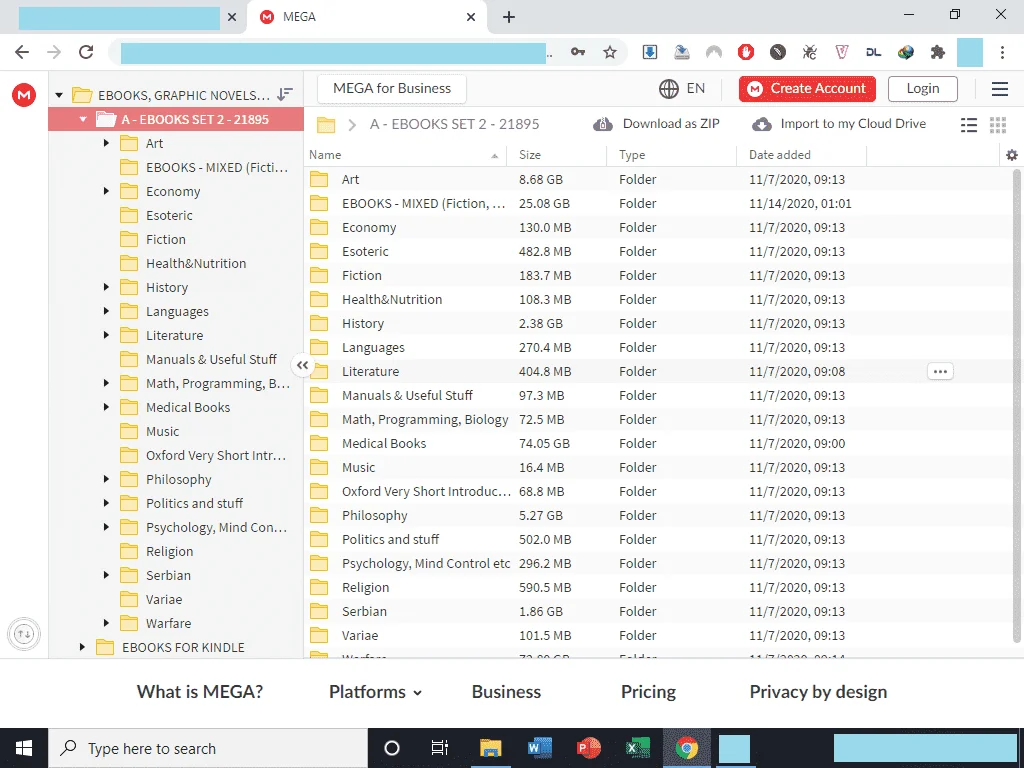The image size is (1024, 768).
Task: Open transfers circle icon in the left rail
Action: click(x=24, y=633)
